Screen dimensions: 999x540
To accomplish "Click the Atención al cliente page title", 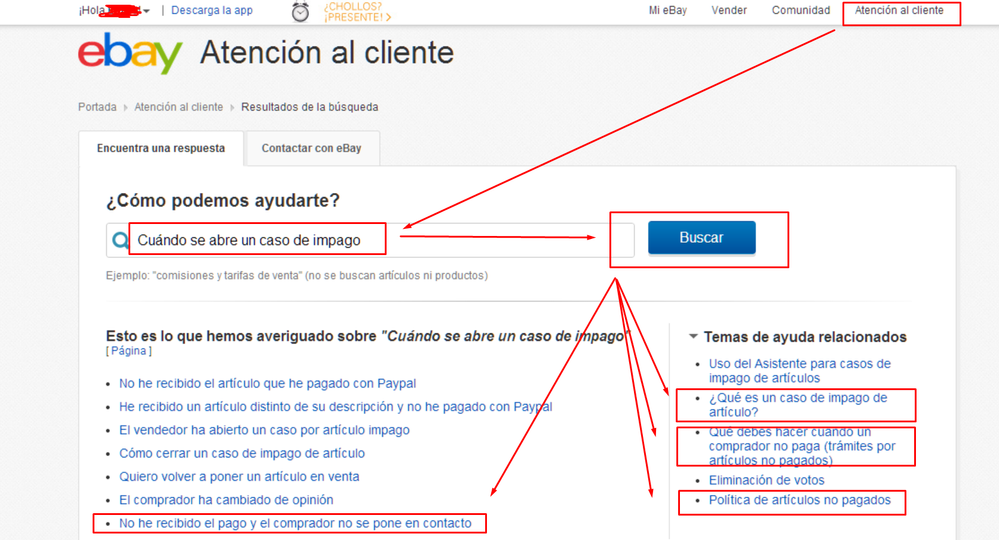I will click(x=327, y=53).
